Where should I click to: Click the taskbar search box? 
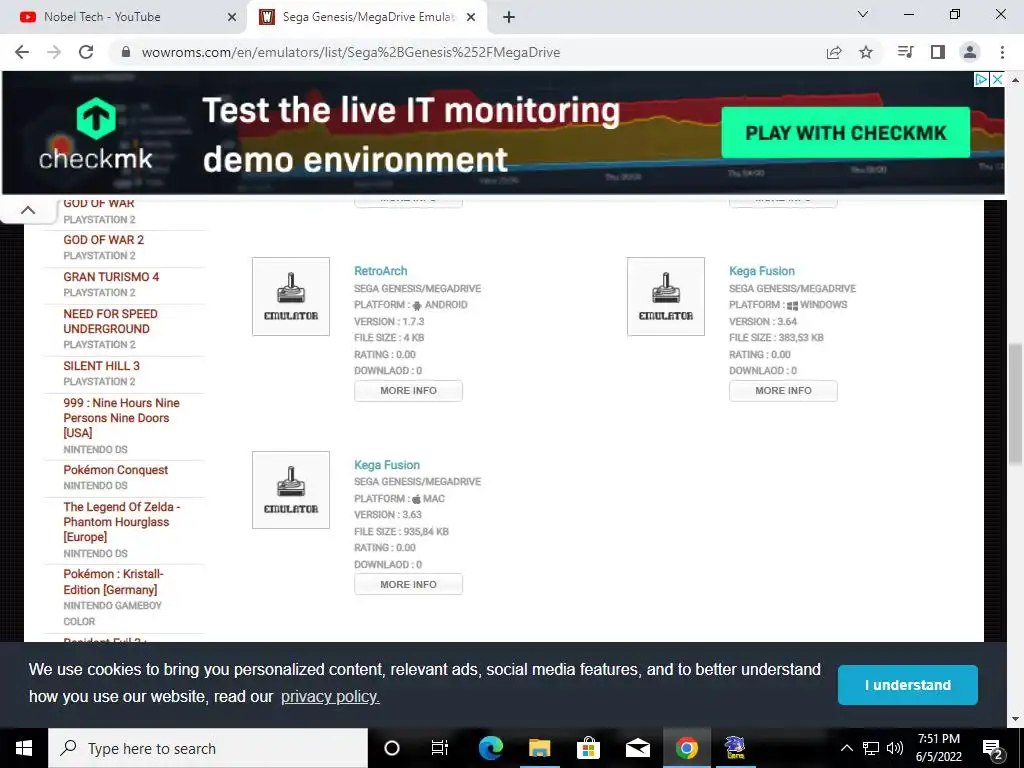point(208,748)
